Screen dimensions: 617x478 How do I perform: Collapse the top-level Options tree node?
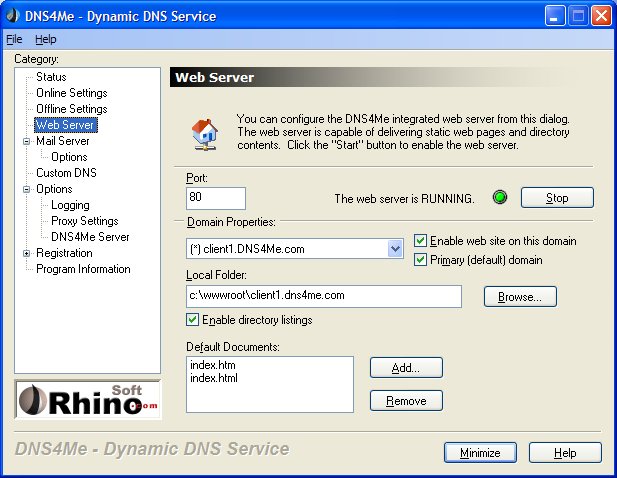coord(26,189)
